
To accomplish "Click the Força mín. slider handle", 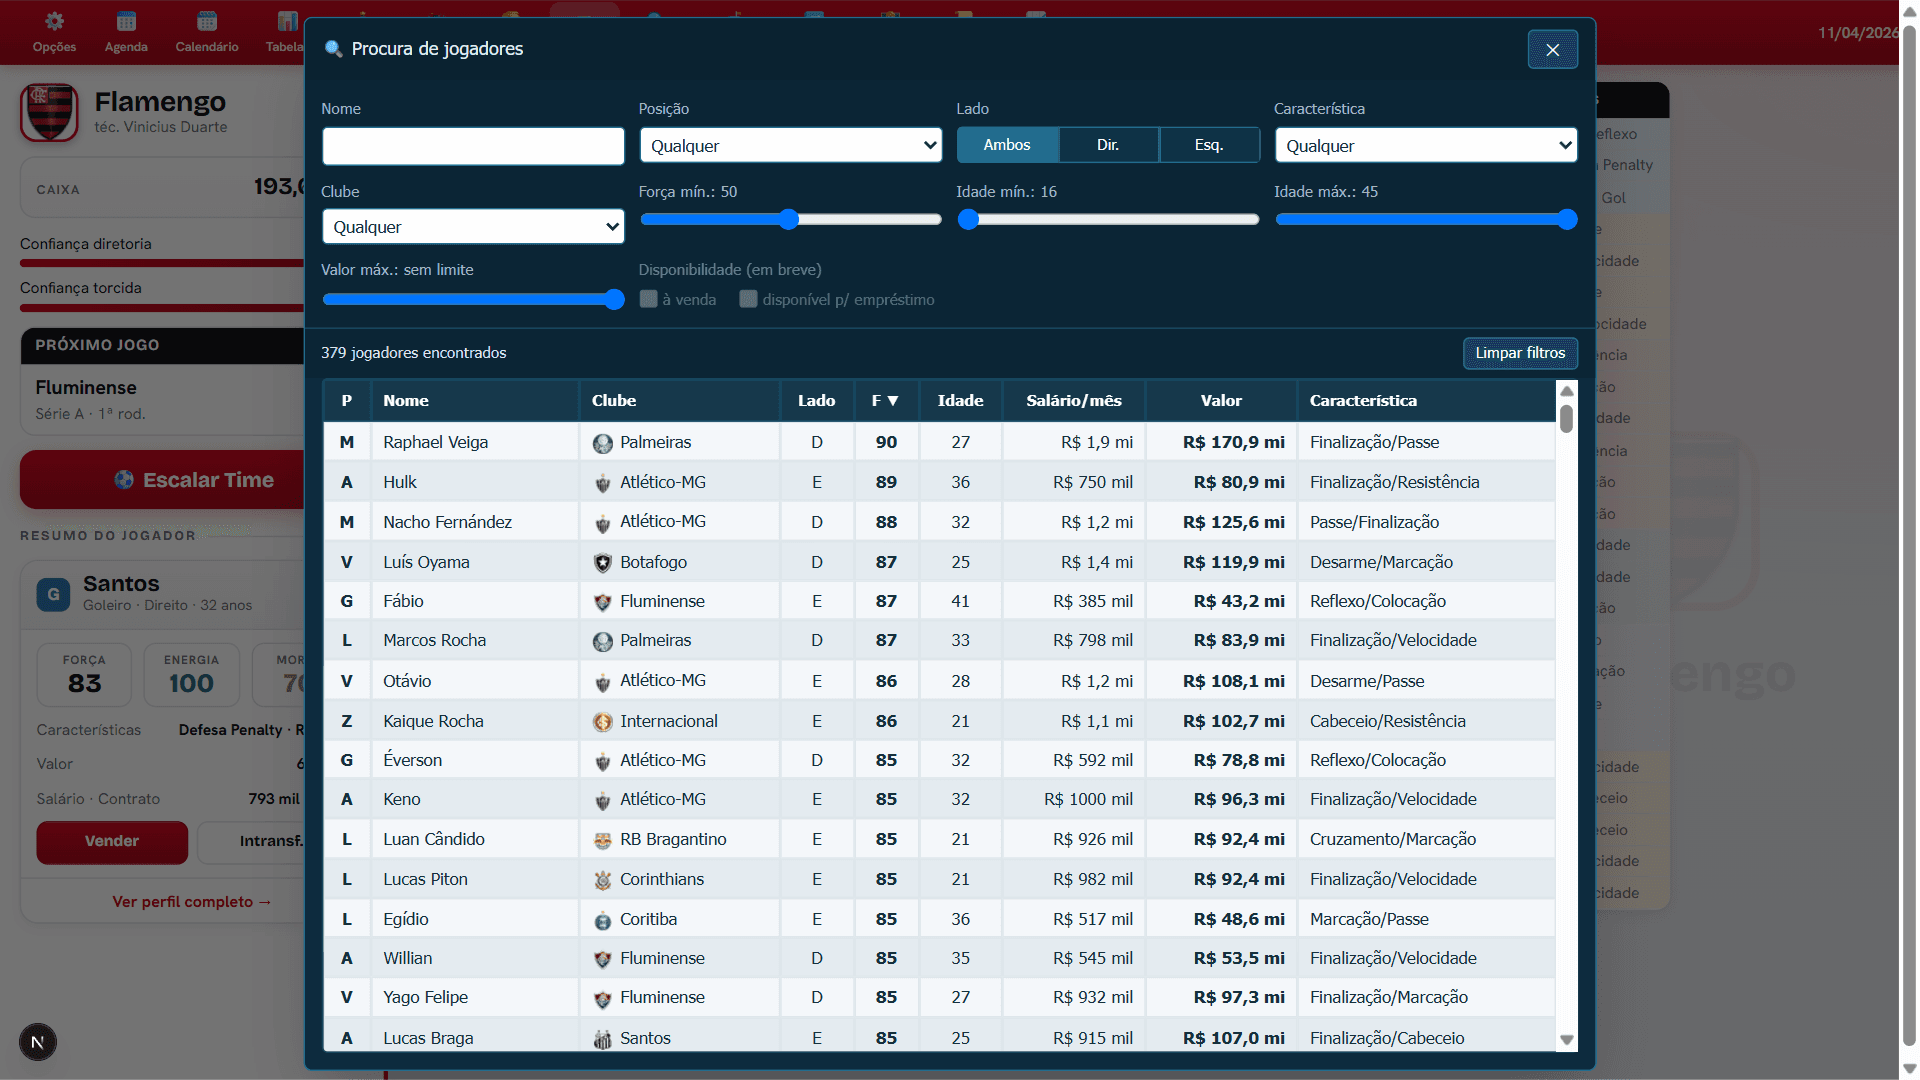I will 789,219.
